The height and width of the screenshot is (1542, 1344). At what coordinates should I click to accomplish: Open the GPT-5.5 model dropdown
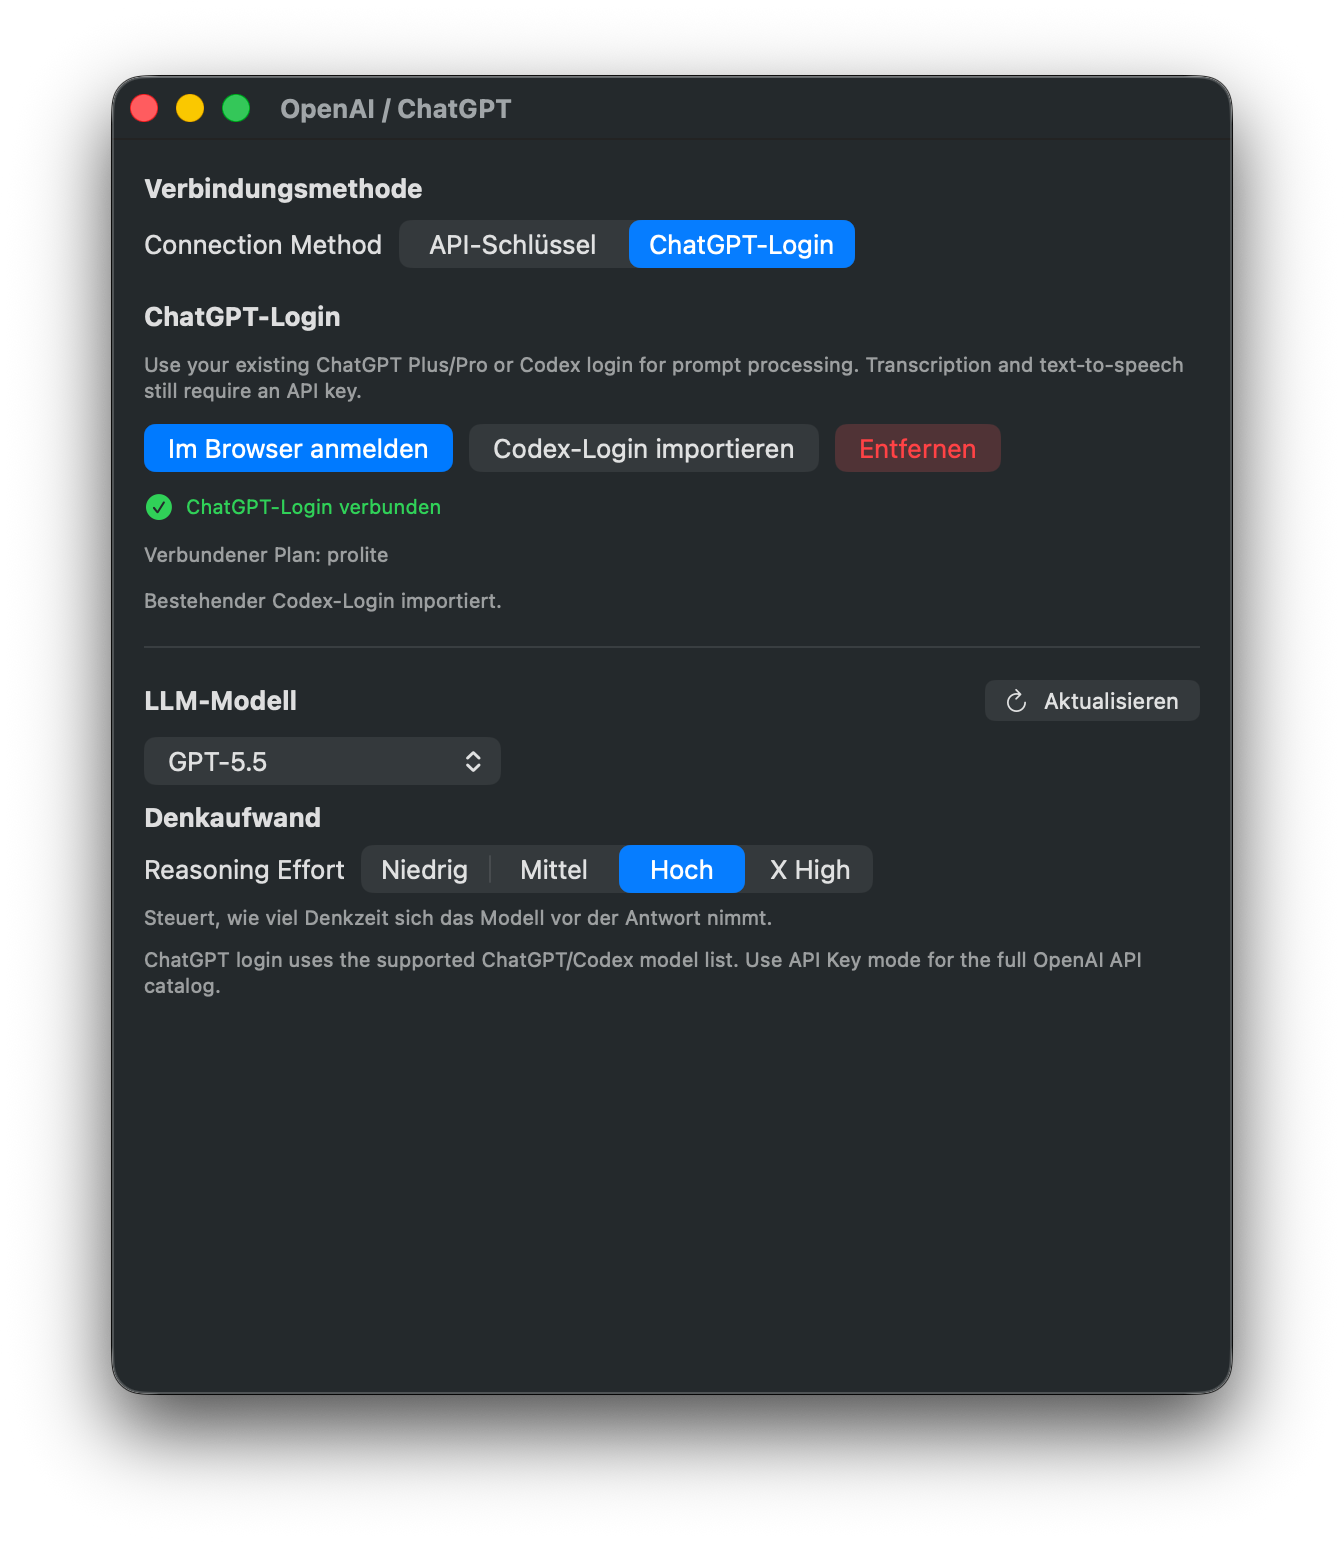pyautogui.click(x=322, y=762)
